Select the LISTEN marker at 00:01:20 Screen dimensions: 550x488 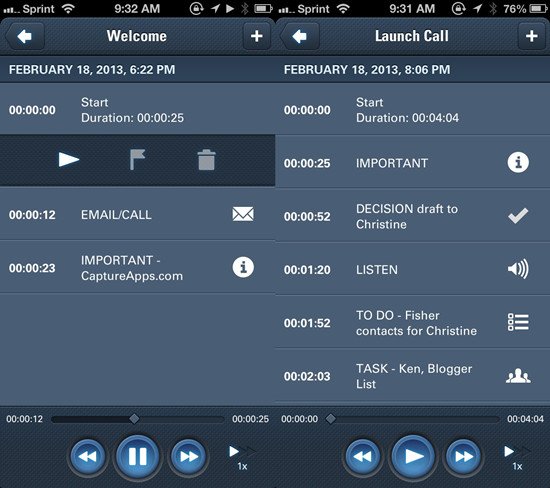412,269
